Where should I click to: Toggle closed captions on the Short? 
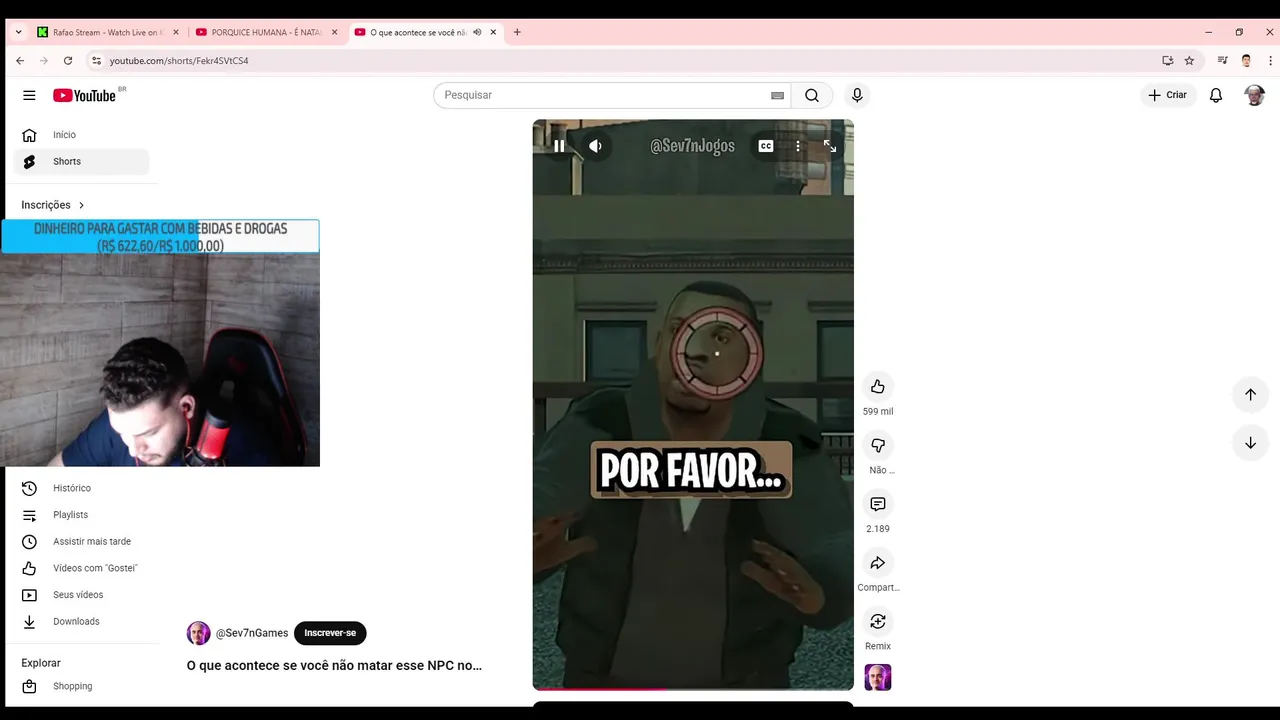[766, 146]
